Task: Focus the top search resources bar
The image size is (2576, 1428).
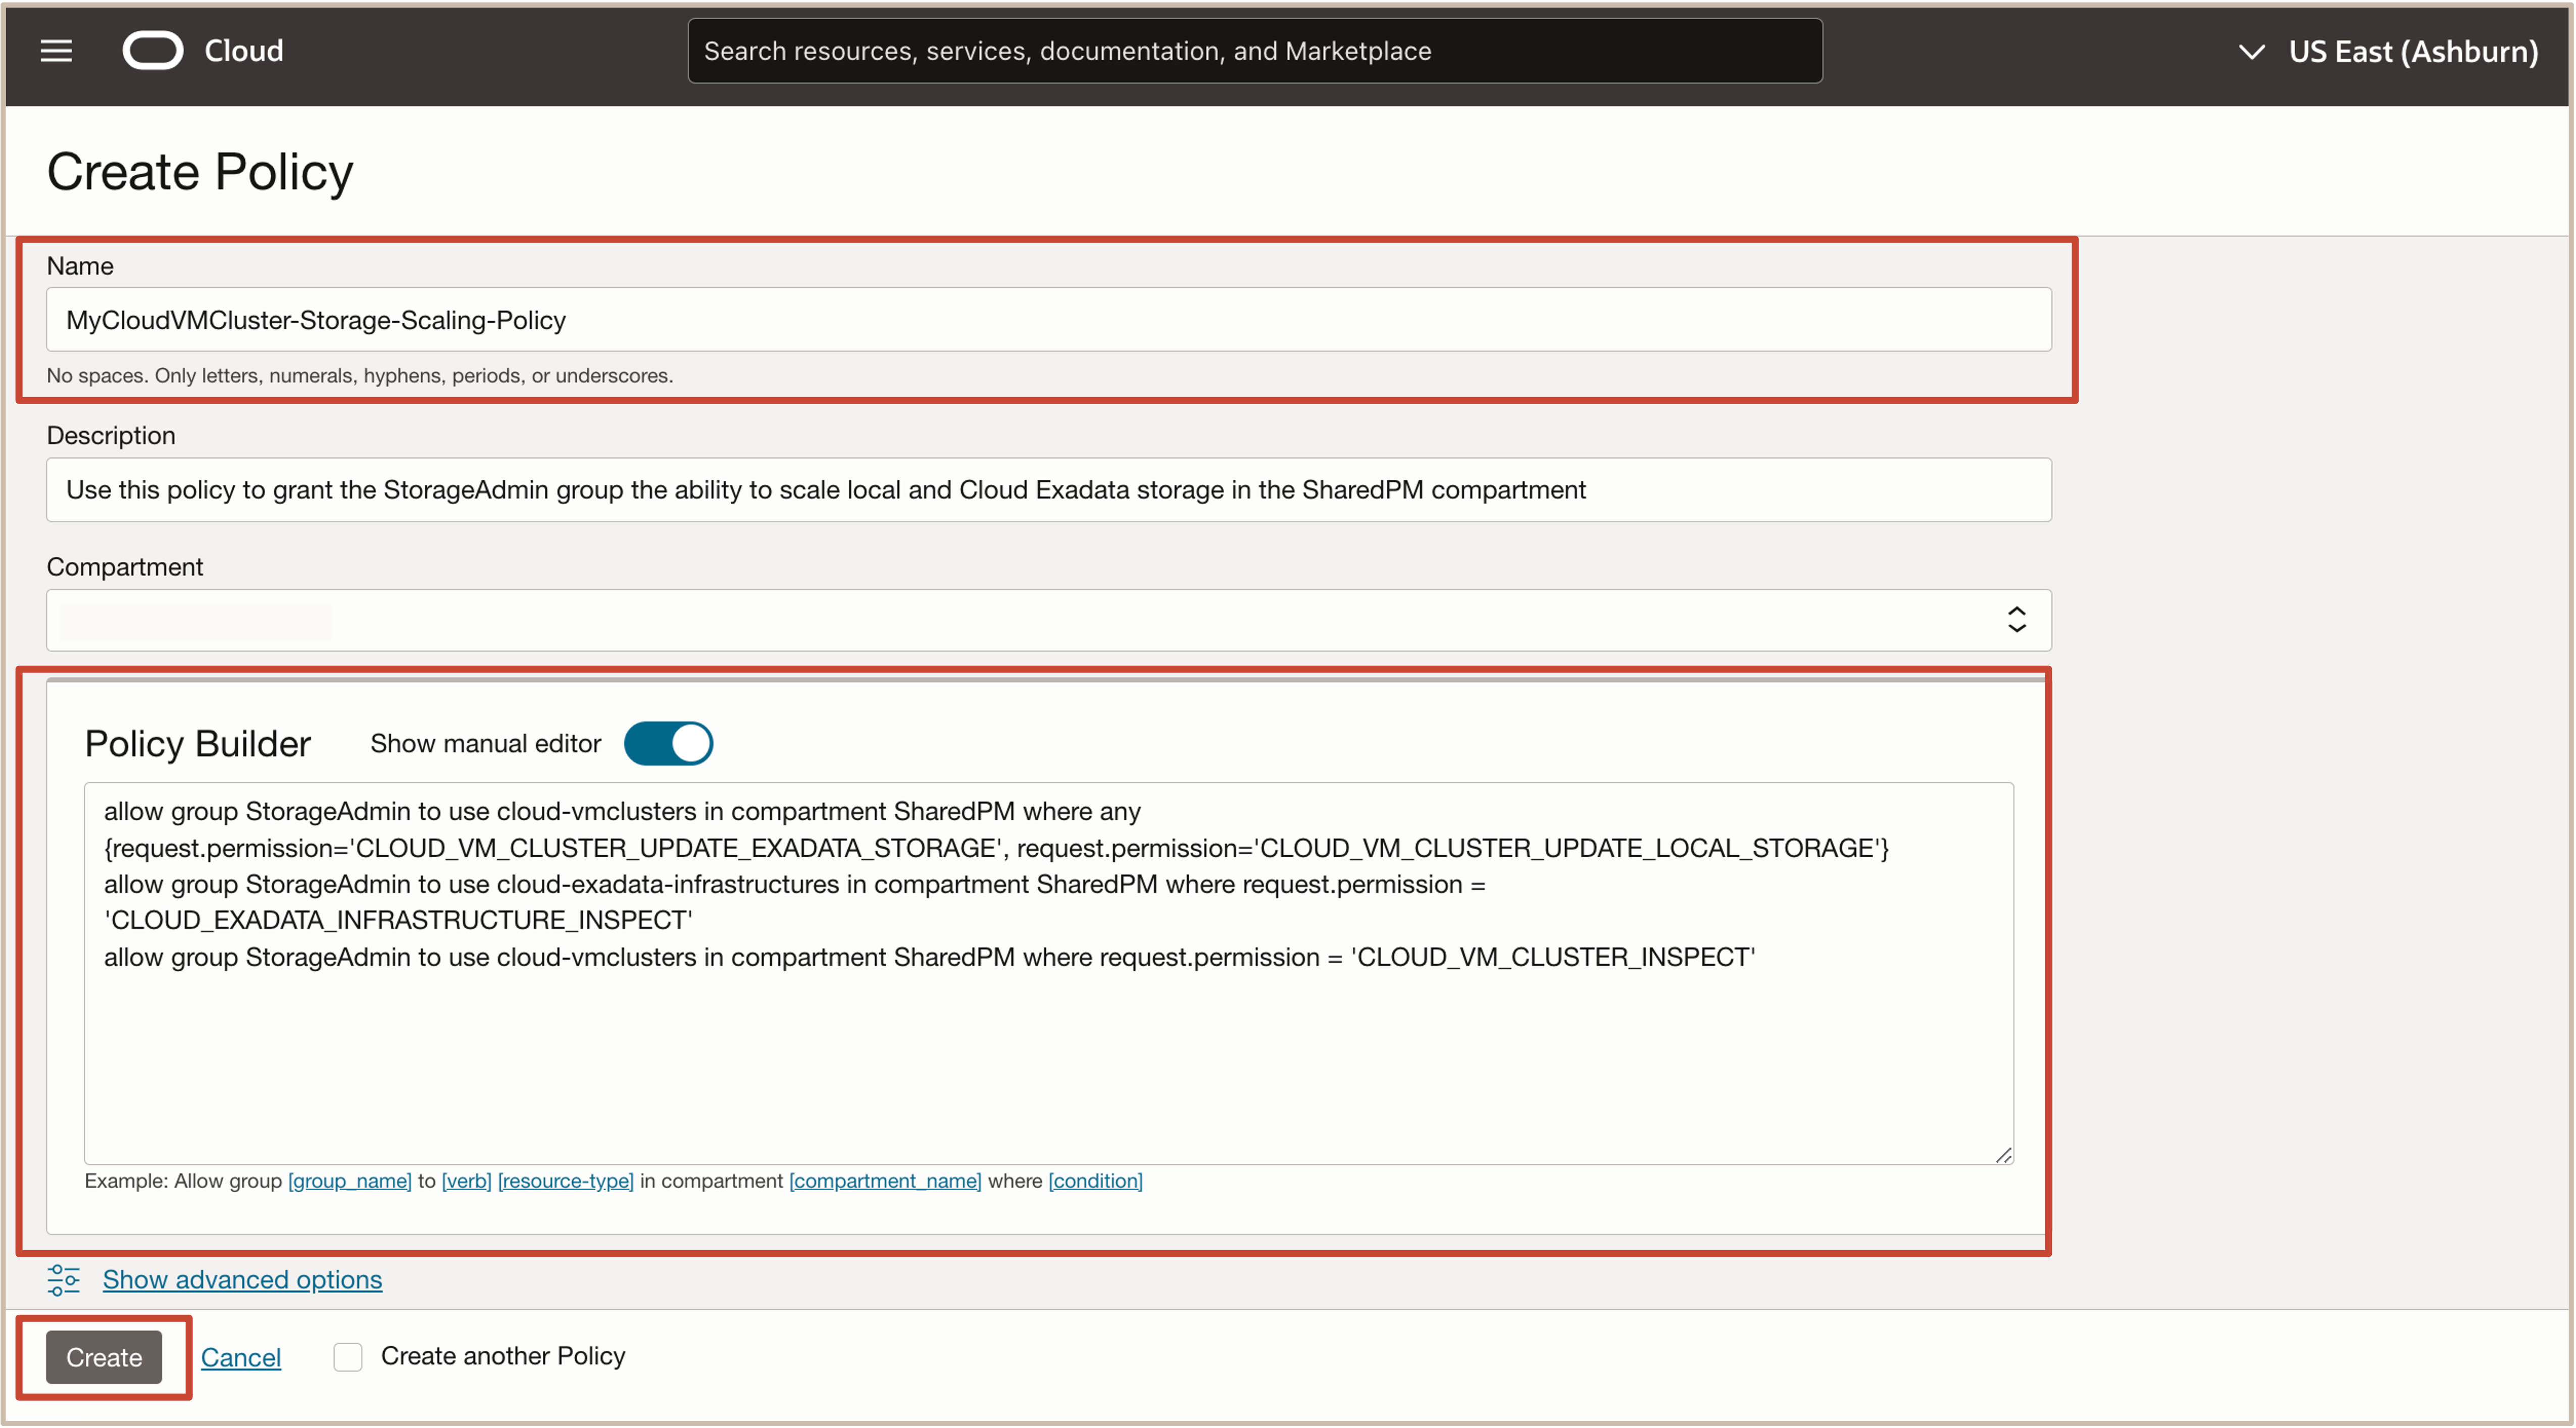Action: 1254,51
